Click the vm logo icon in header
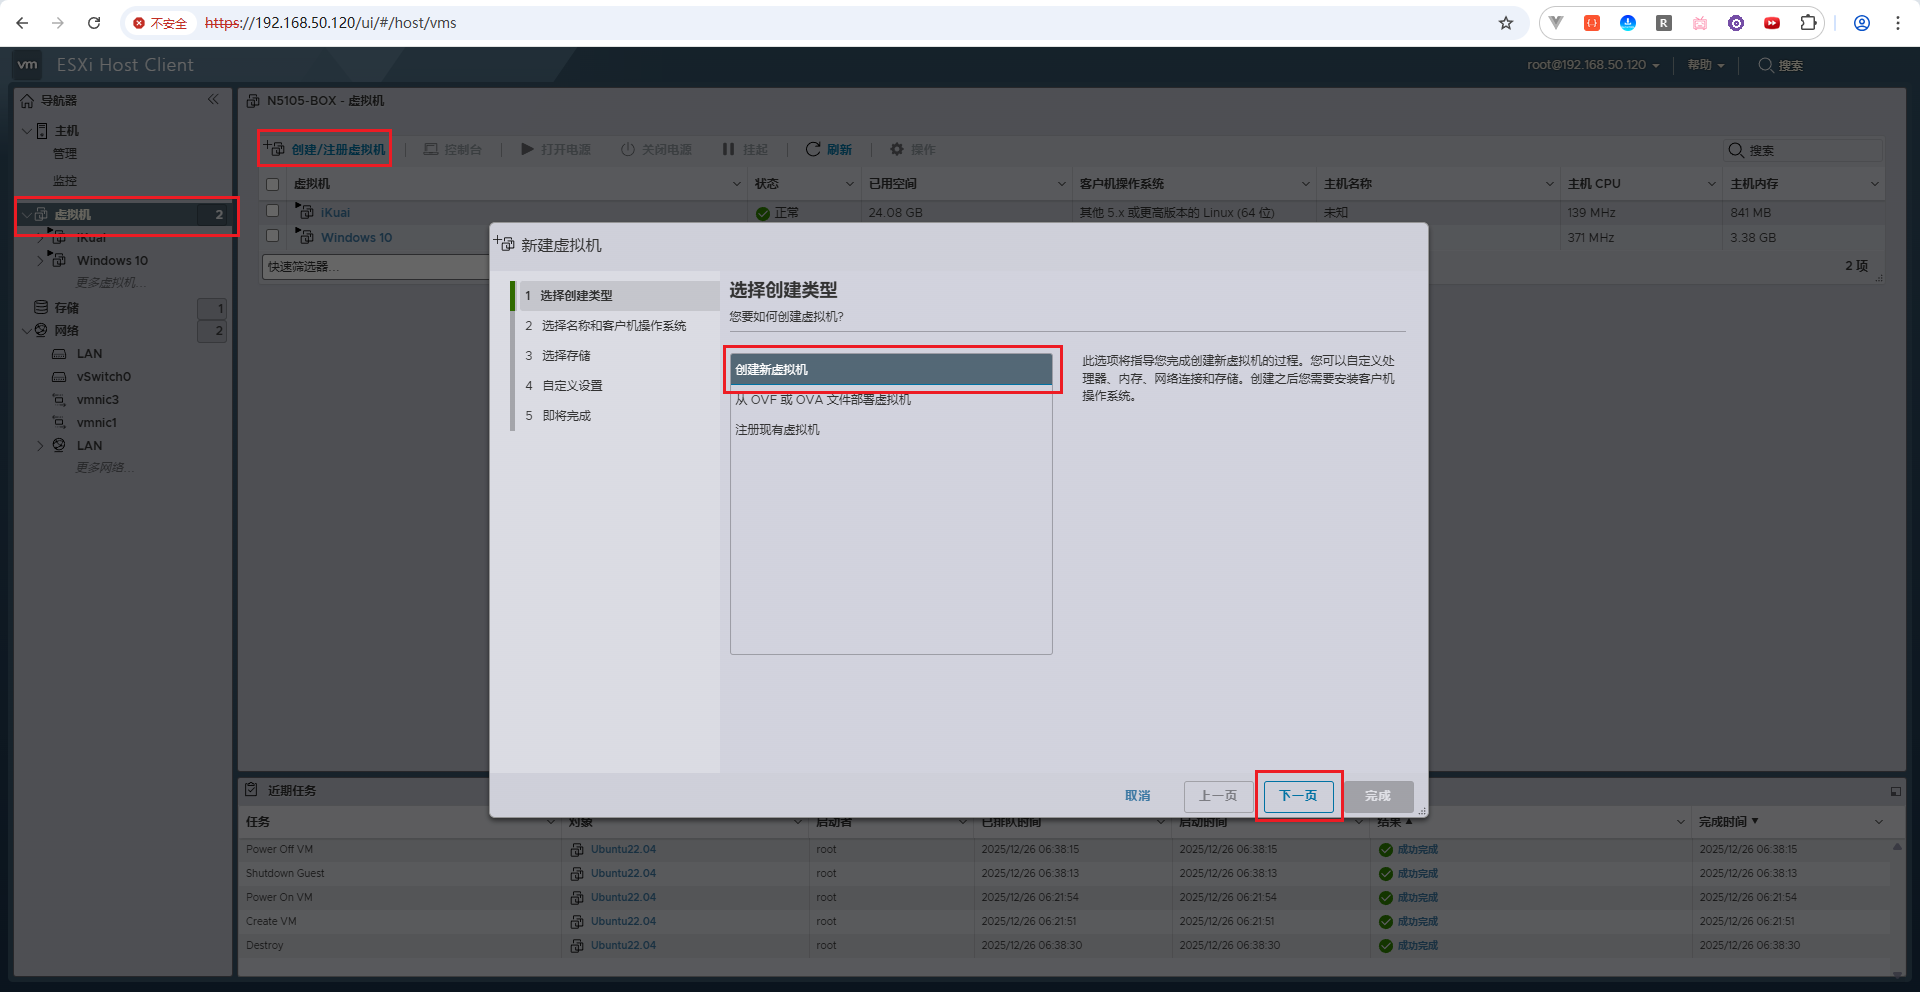The height and width of the screenshot is (992, 1920). click(x=28, y=65)
